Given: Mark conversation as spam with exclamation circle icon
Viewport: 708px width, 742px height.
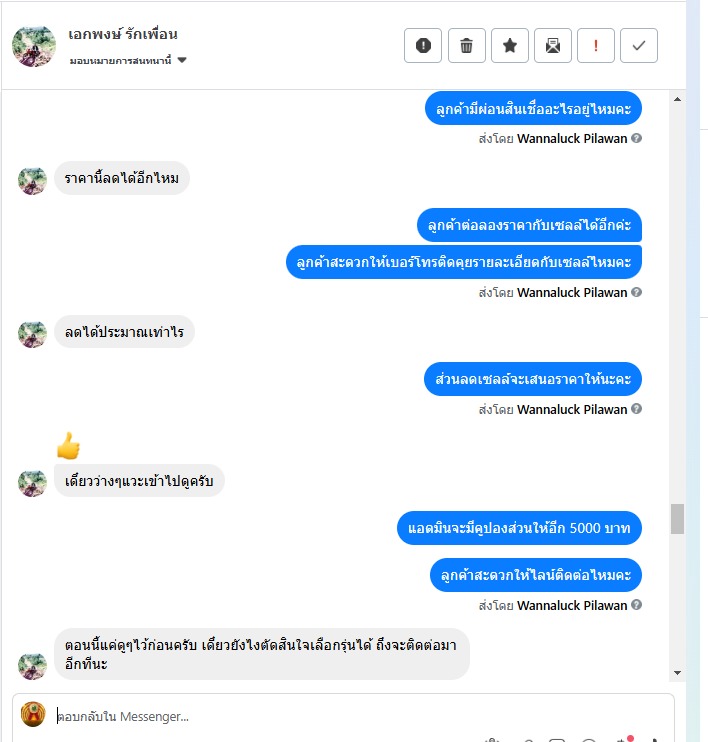Looking at the screenshot, I should 423,45.
